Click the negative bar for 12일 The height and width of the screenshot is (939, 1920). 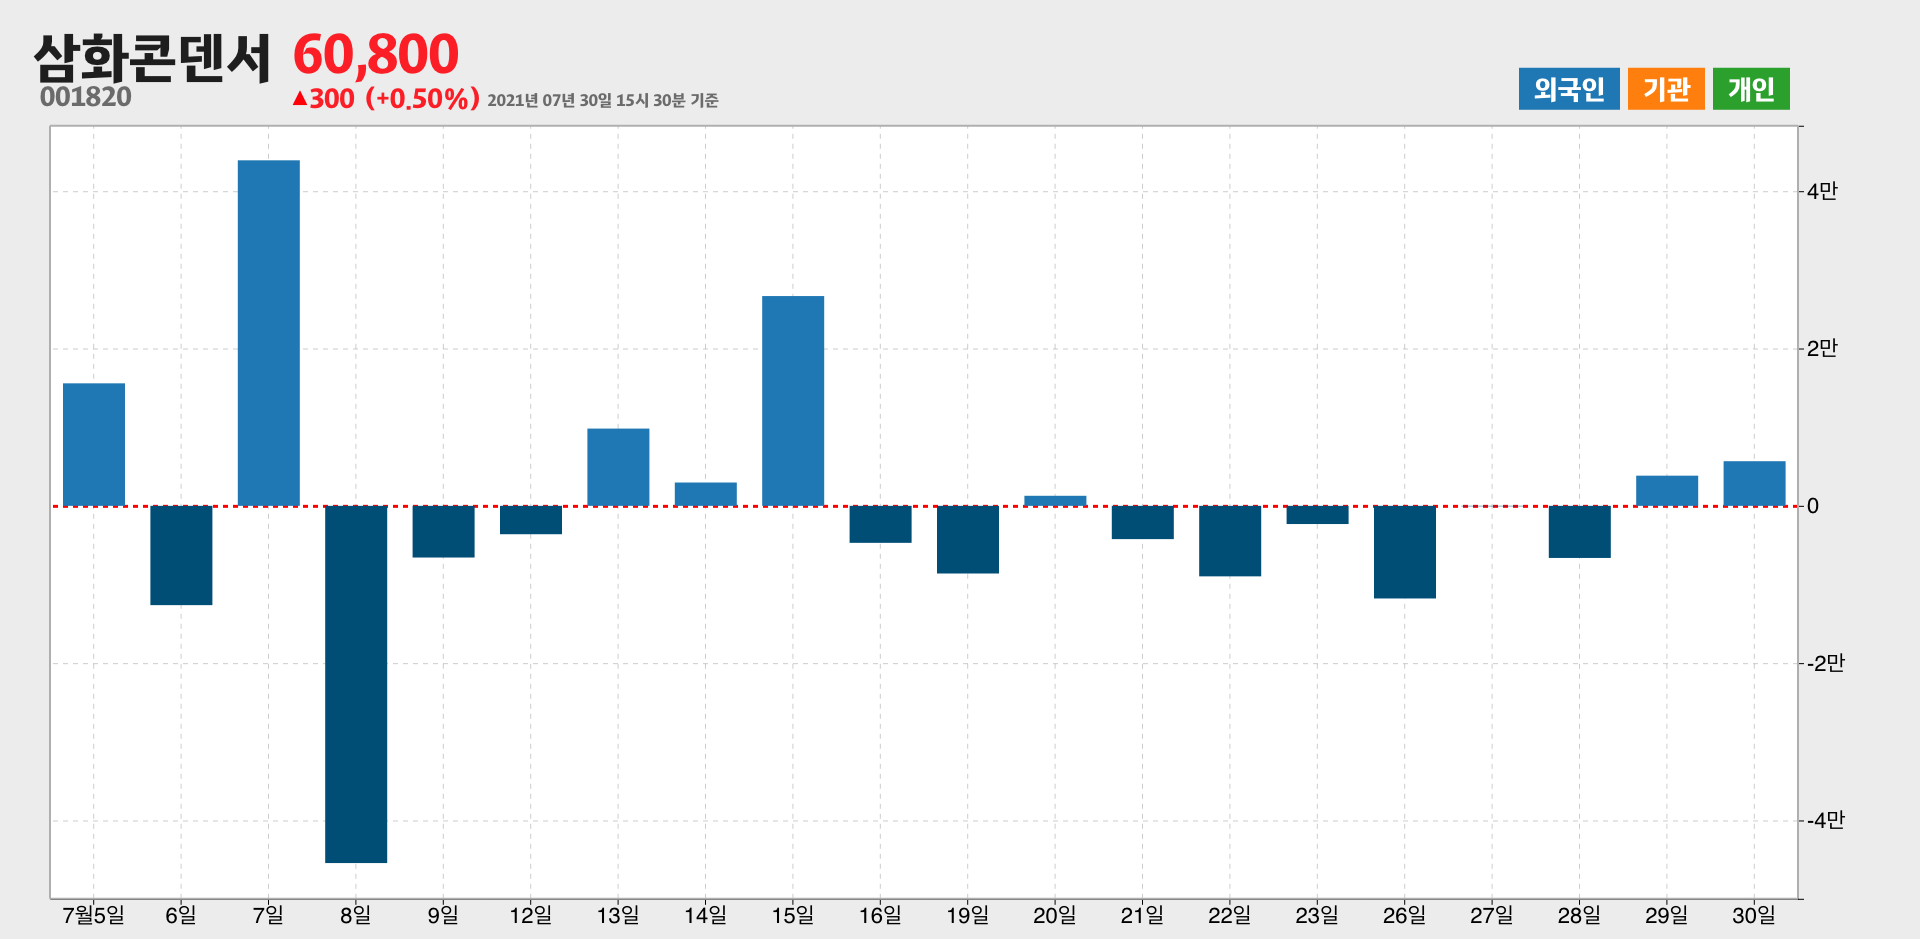531,520
